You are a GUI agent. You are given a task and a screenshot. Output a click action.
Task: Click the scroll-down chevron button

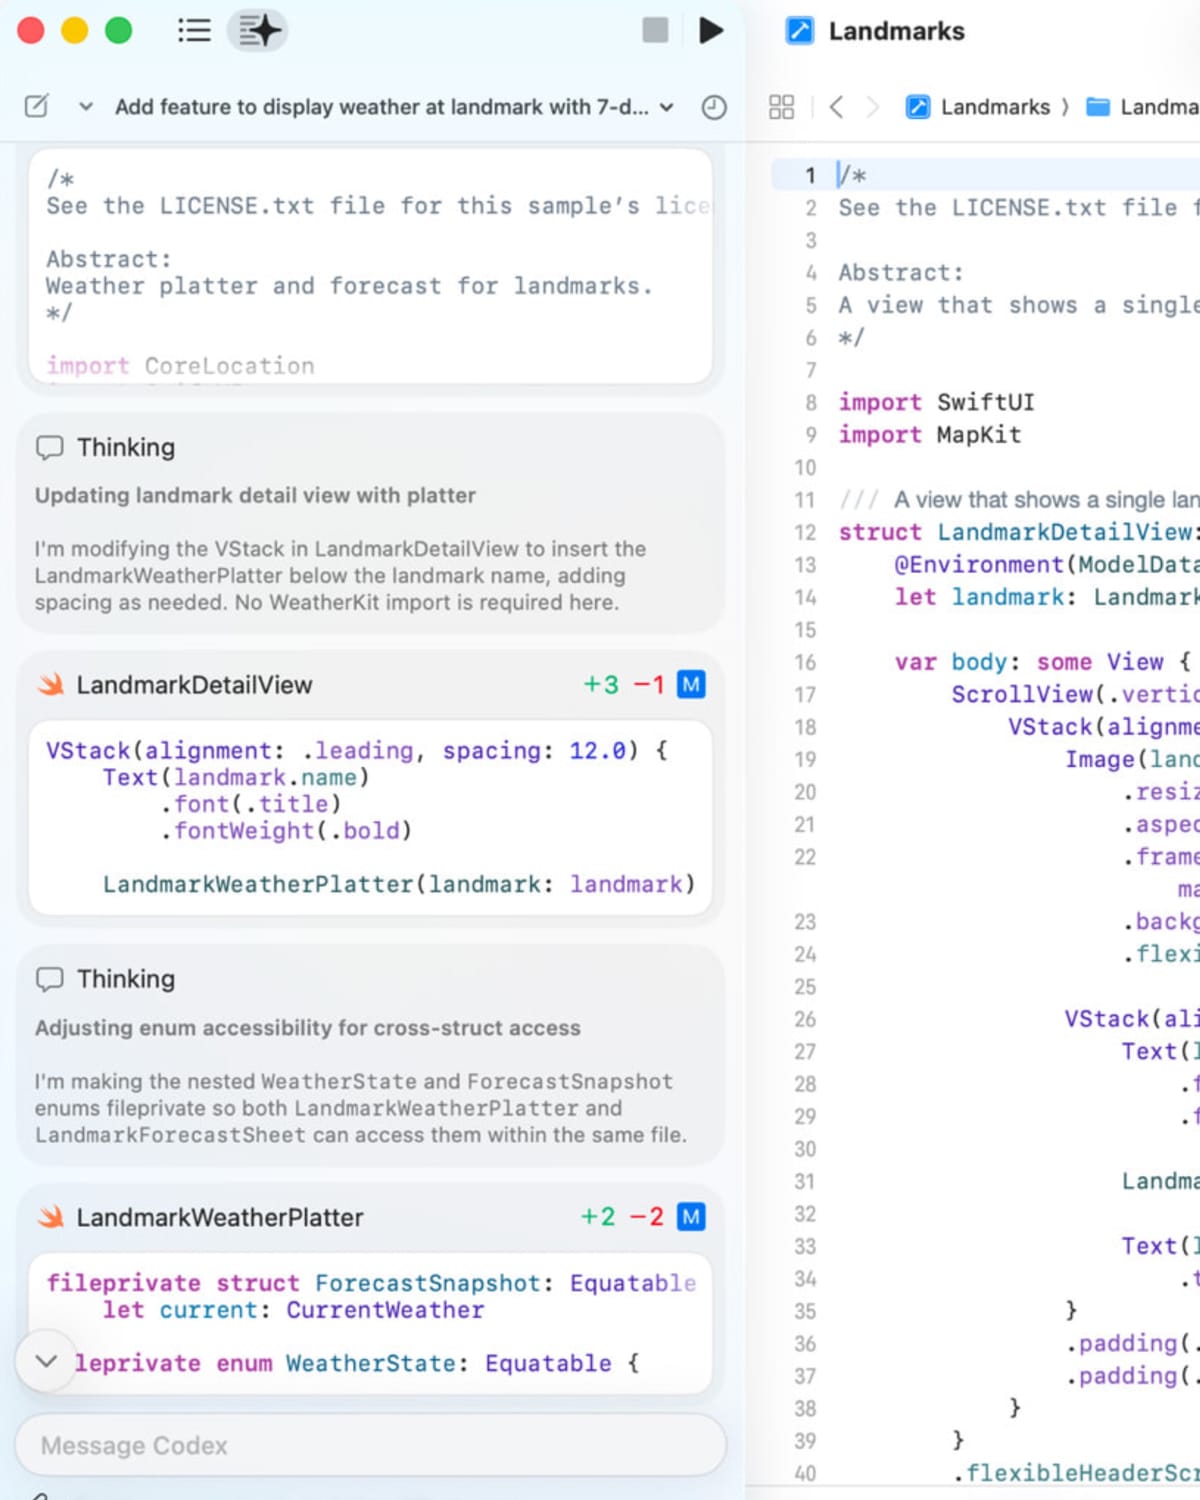[46, 1361]
